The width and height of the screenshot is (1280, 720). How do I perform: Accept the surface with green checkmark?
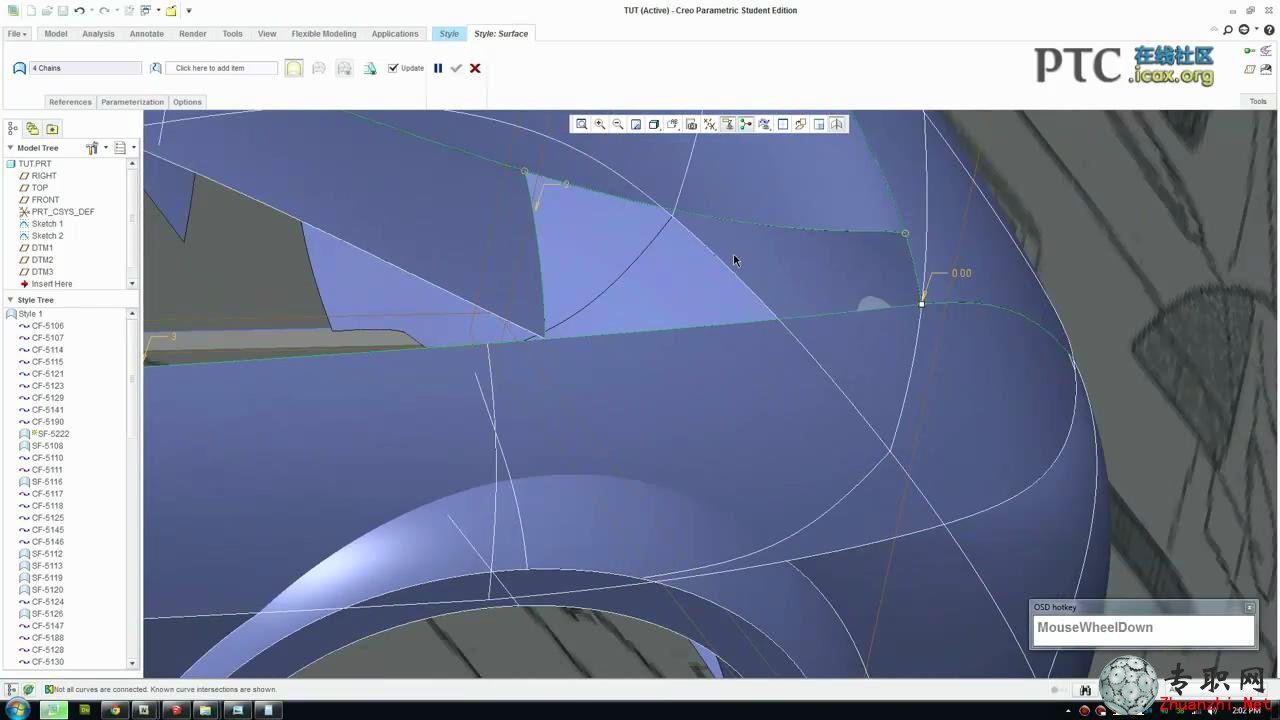(456, 68)
